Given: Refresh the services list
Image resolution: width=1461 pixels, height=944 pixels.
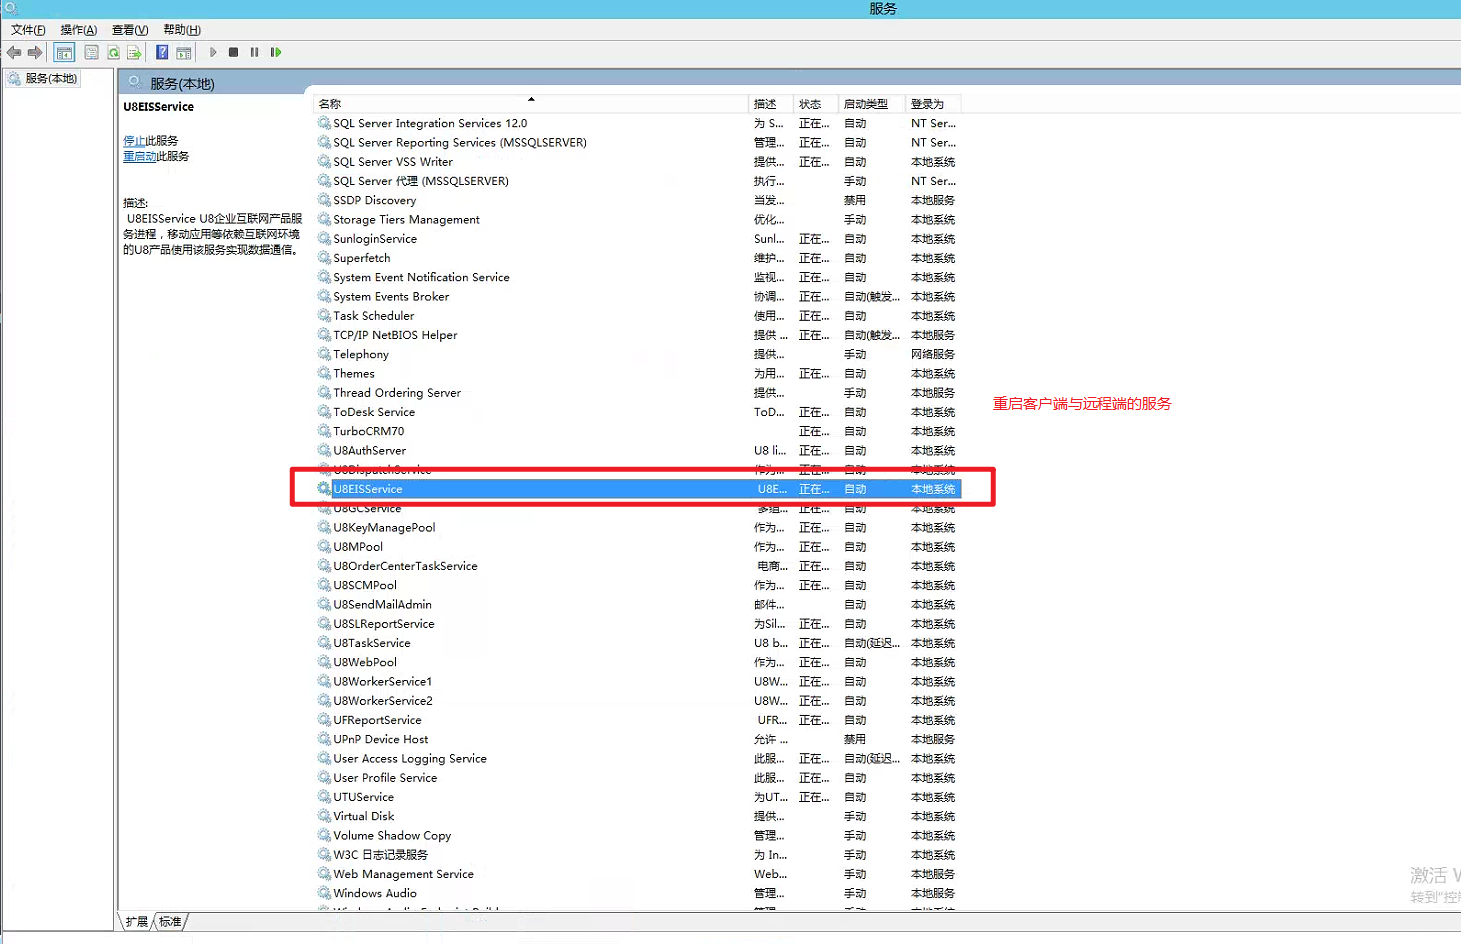Looking at the screenshot, I should click(112, 52).
